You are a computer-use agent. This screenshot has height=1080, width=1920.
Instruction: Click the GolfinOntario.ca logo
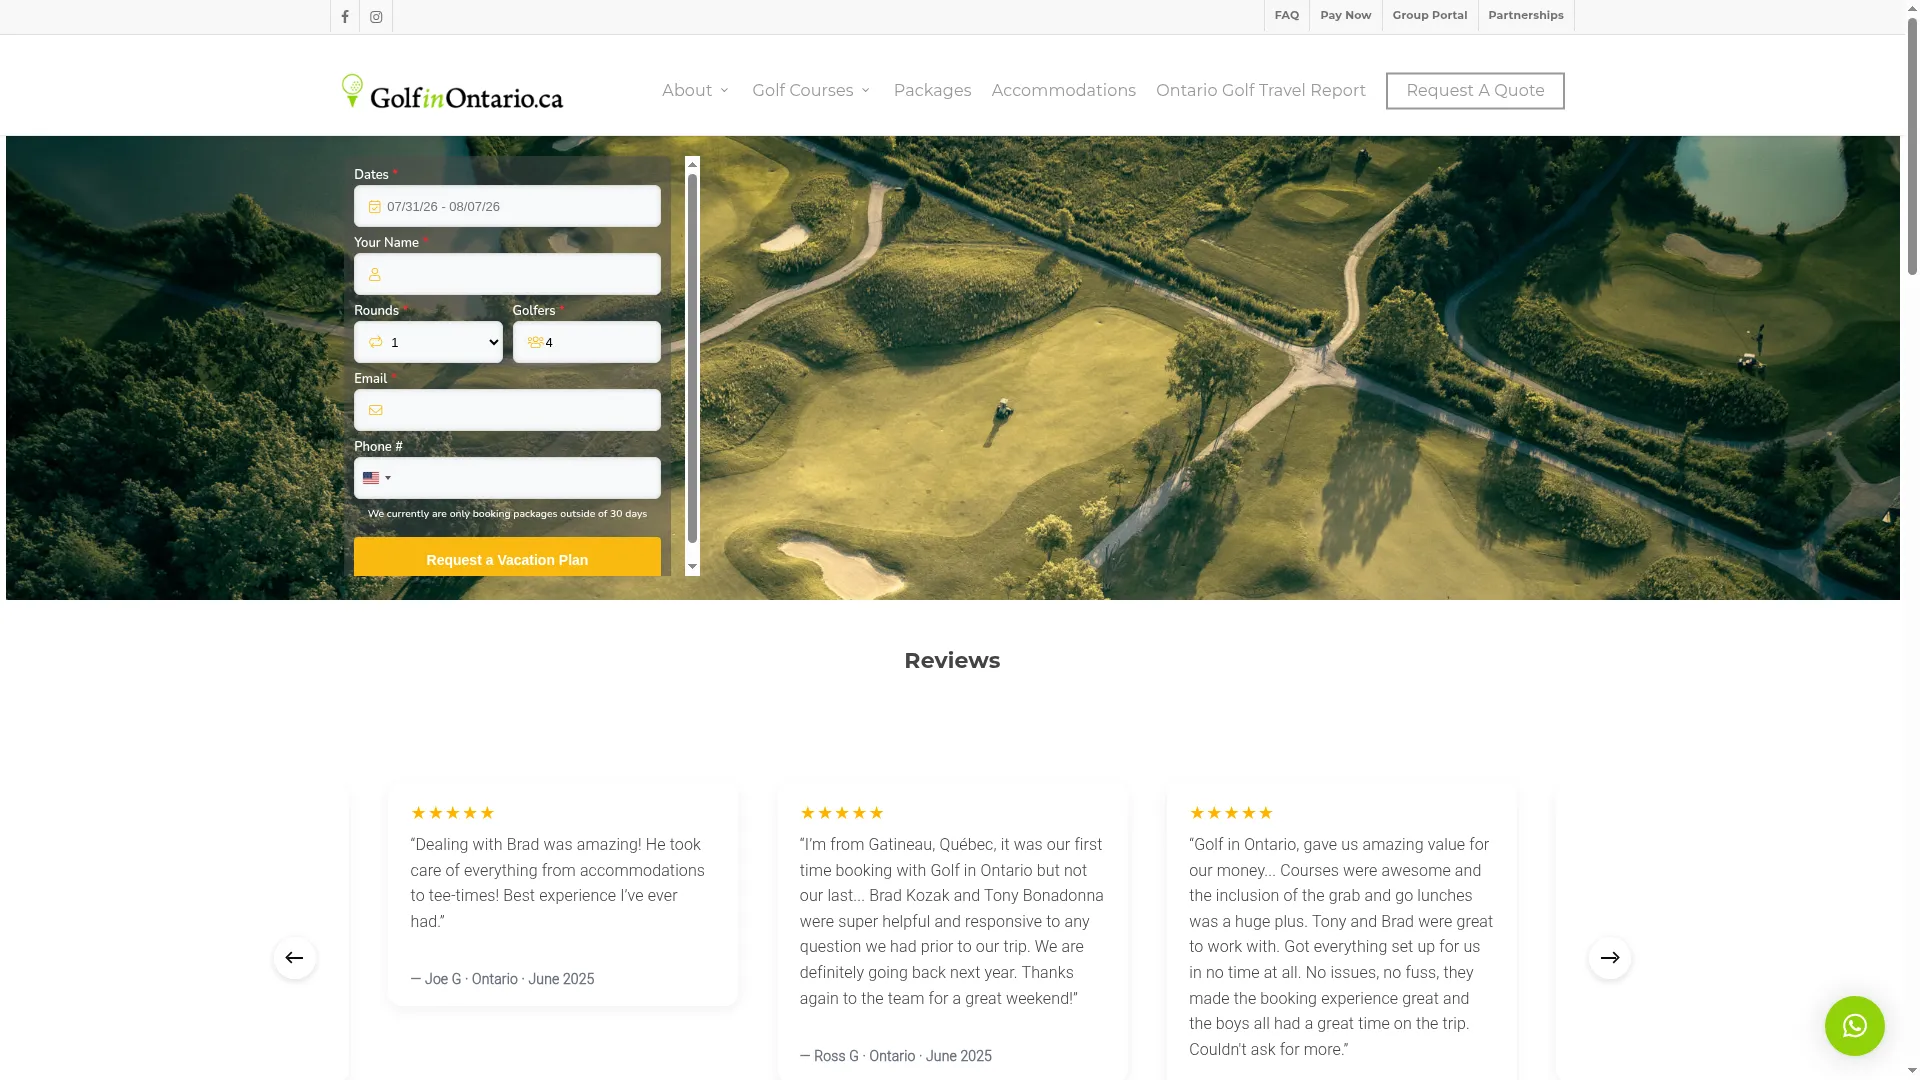coord(452,91)
